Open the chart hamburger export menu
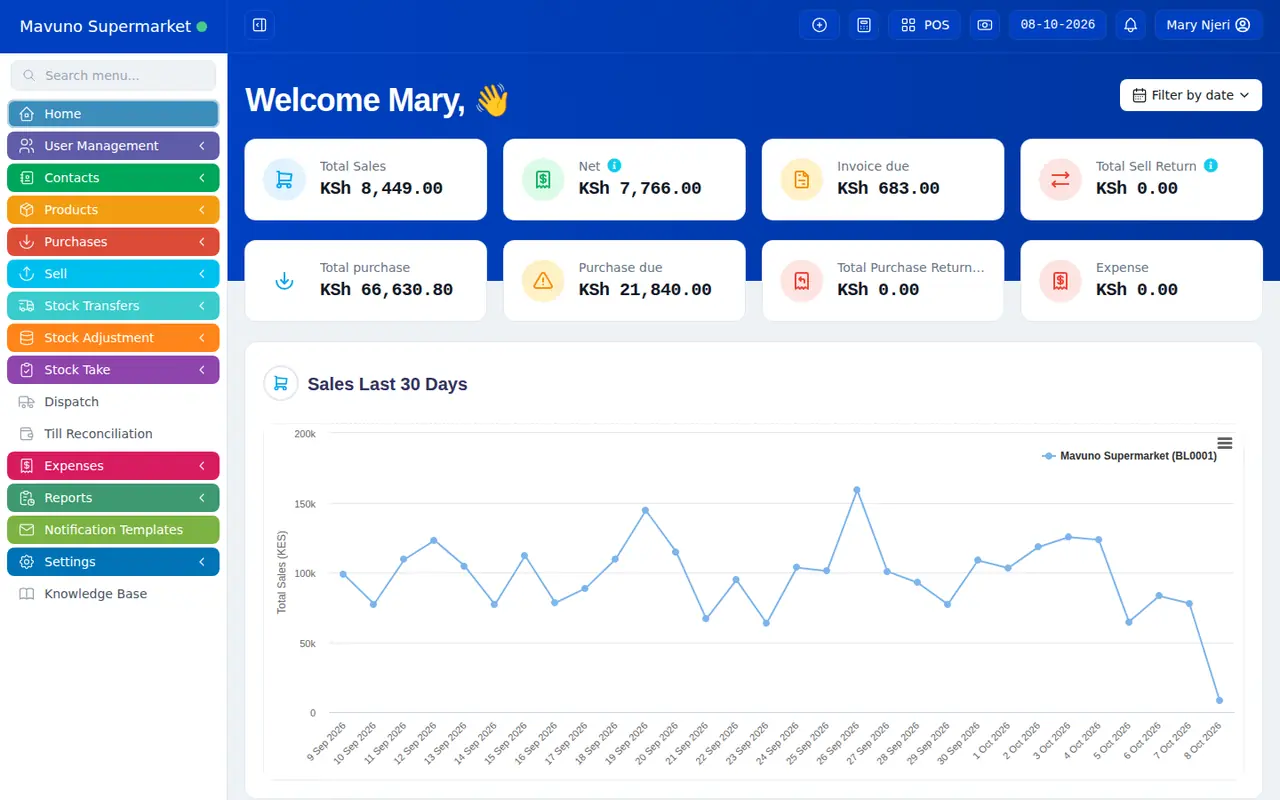The image size is (1280, 800). [x=1224, y=443]
